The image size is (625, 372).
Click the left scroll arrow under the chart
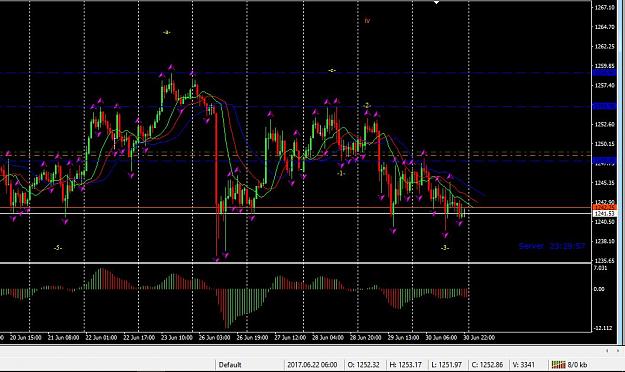[607, 351]
